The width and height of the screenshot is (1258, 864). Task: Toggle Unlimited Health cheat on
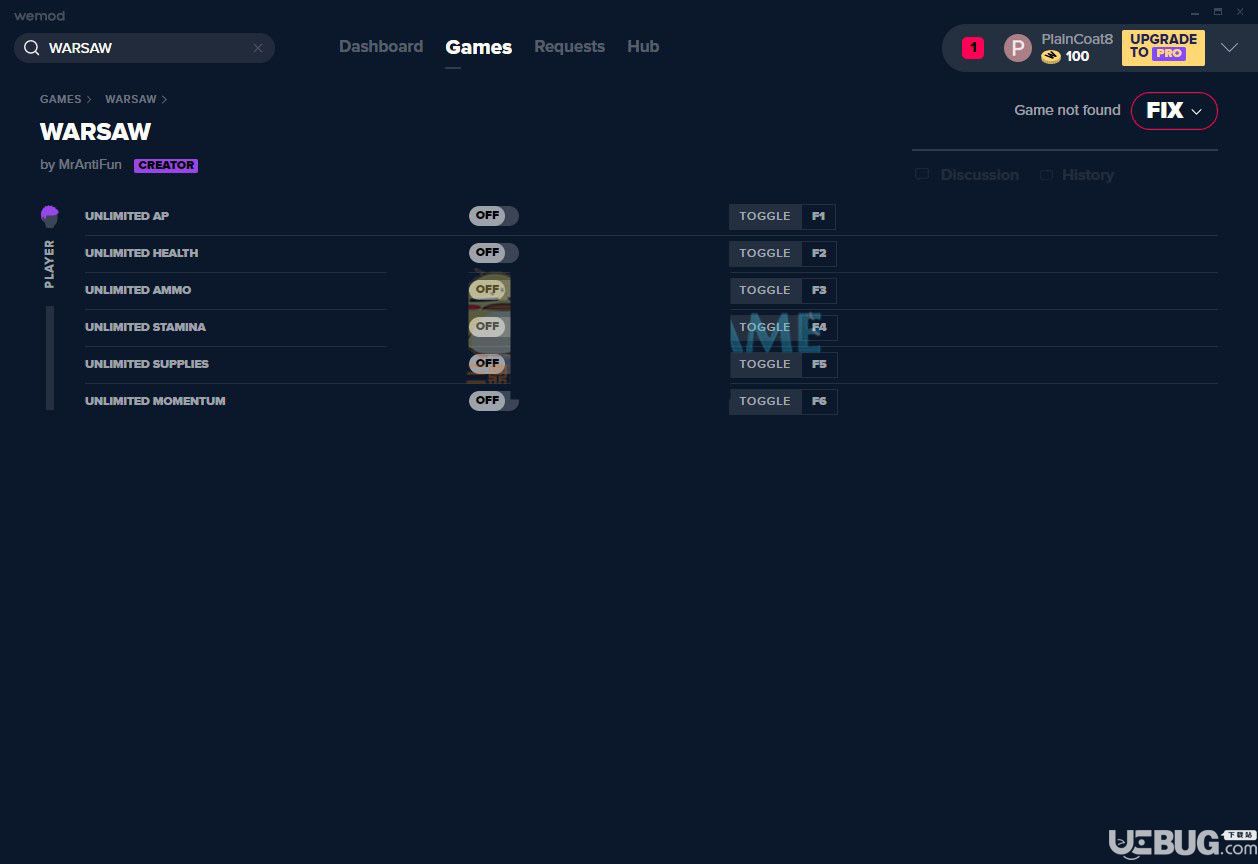point(494,253)
